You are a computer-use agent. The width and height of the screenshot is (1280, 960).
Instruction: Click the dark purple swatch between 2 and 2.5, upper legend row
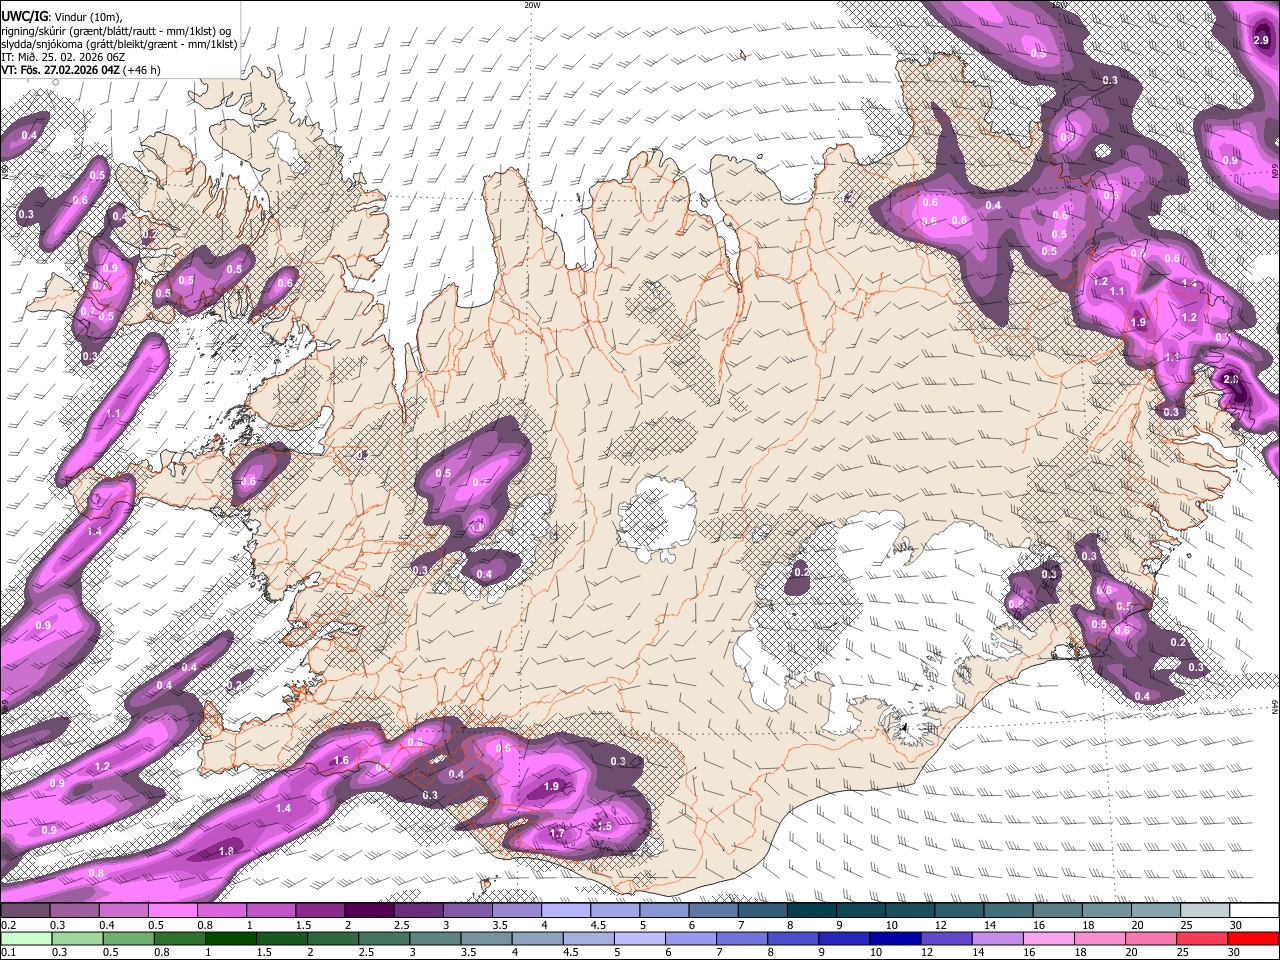coord(369,911)
